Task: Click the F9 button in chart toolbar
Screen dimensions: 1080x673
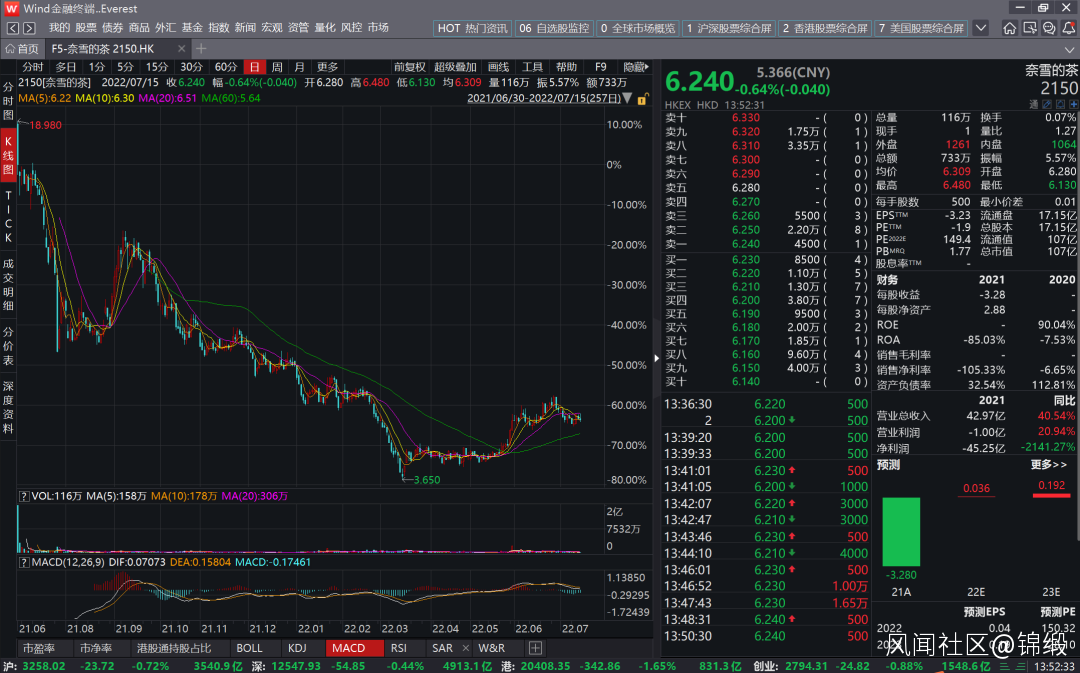Action: (601, 67)
